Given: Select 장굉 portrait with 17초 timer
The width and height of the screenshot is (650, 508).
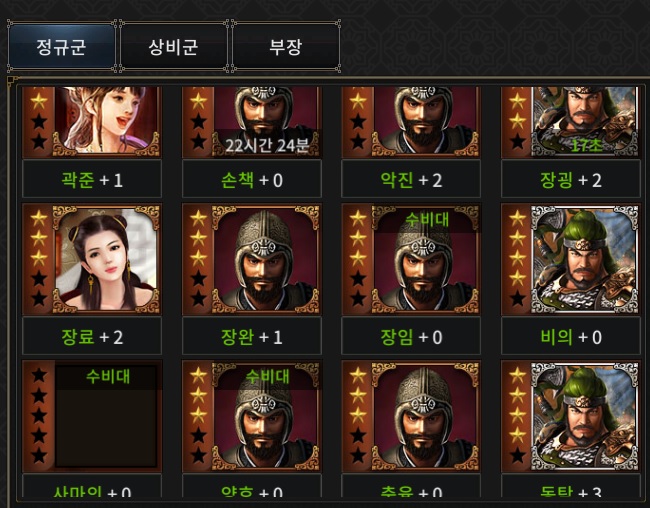Looking at the screenshot, I should click(x=585, y=122).
